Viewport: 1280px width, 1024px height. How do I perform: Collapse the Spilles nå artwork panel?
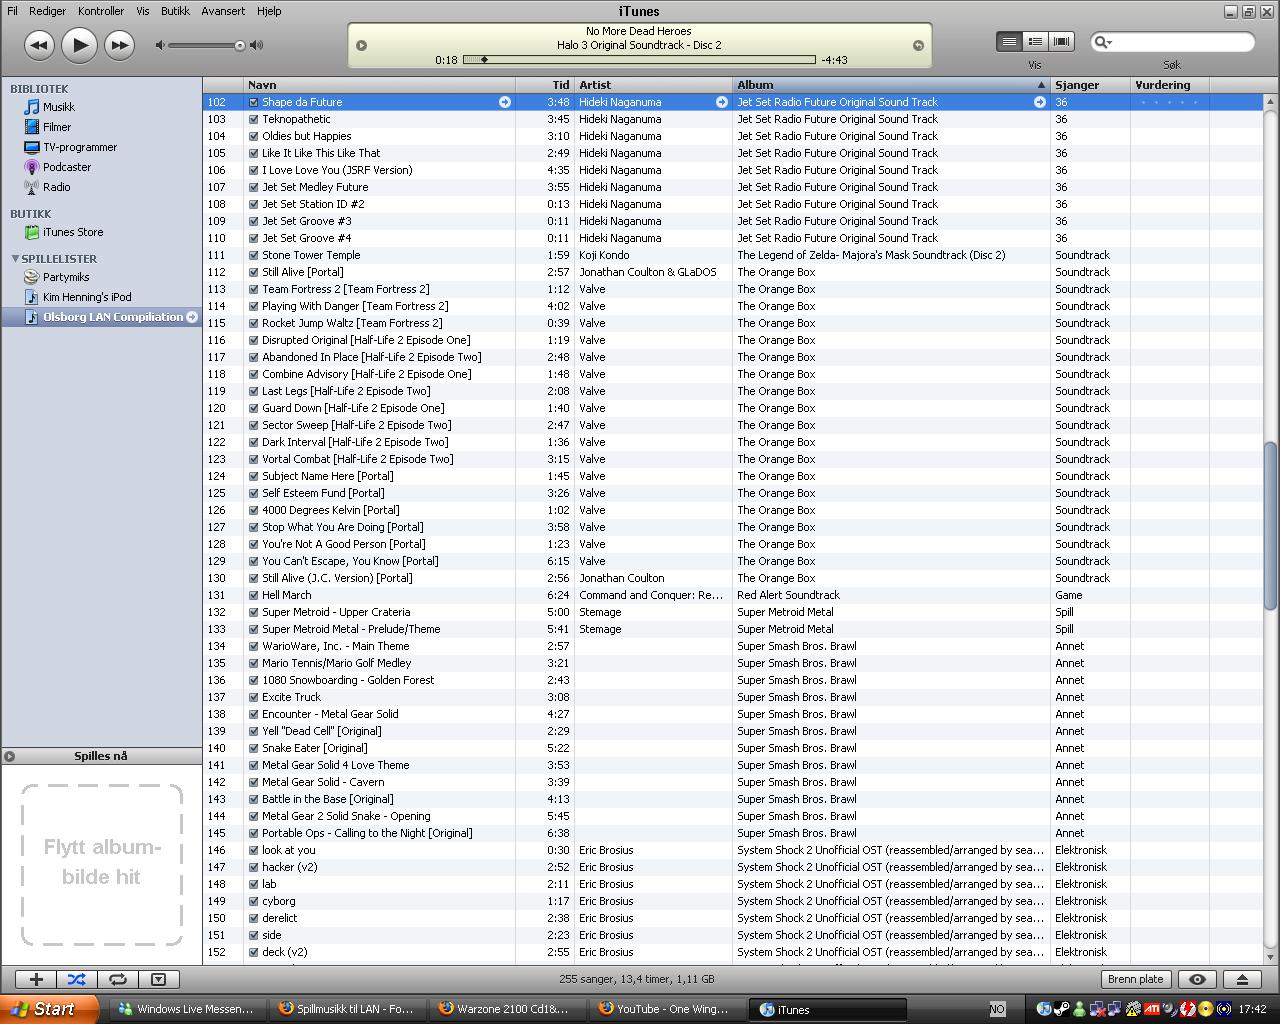pyautogui.click(x=9, y=756)
